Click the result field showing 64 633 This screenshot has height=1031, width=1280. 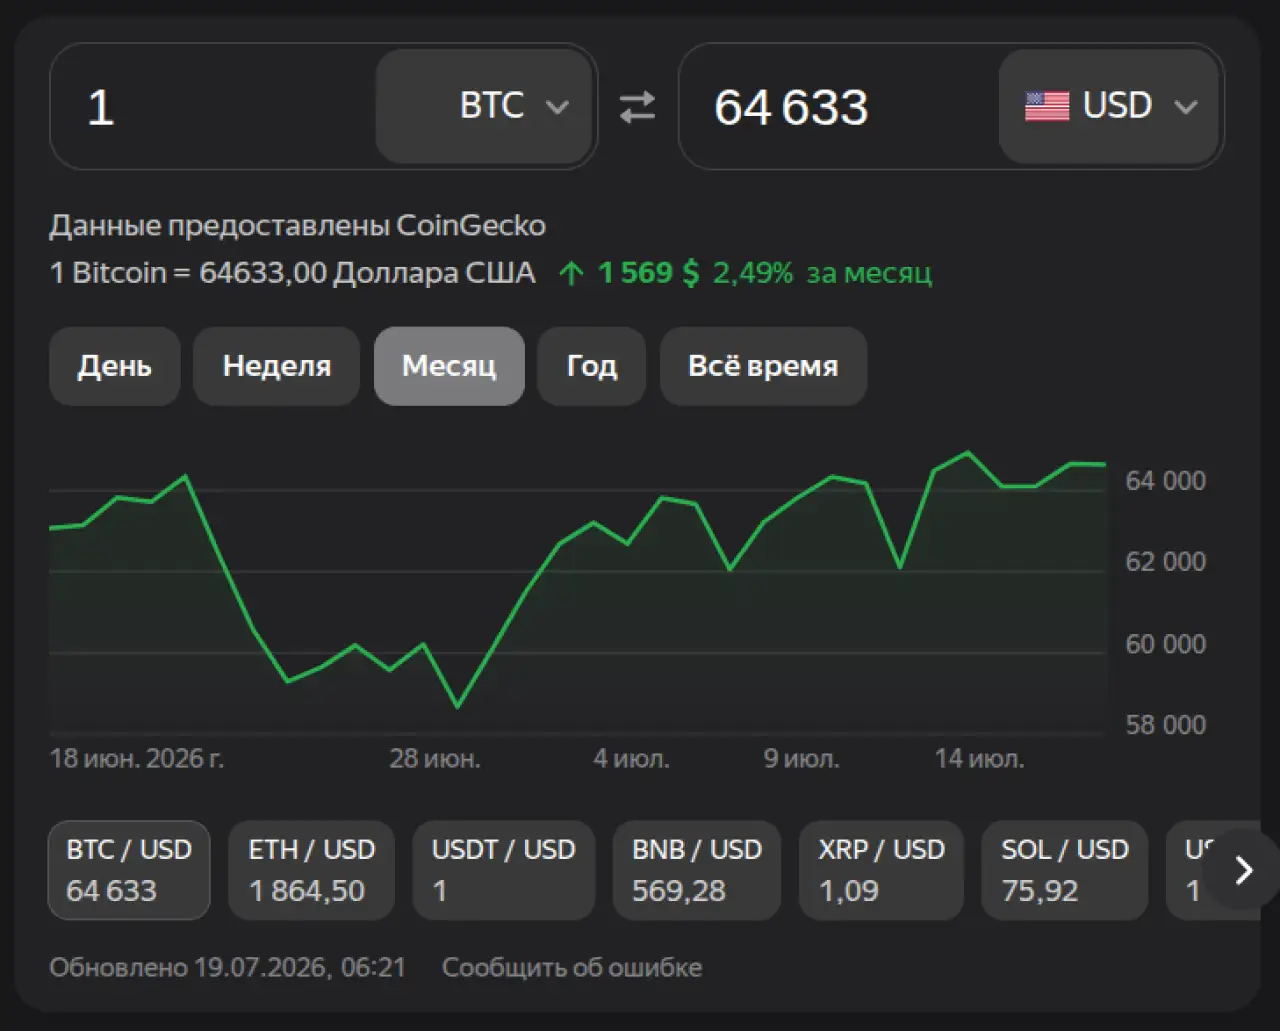[x=839, y=107]
